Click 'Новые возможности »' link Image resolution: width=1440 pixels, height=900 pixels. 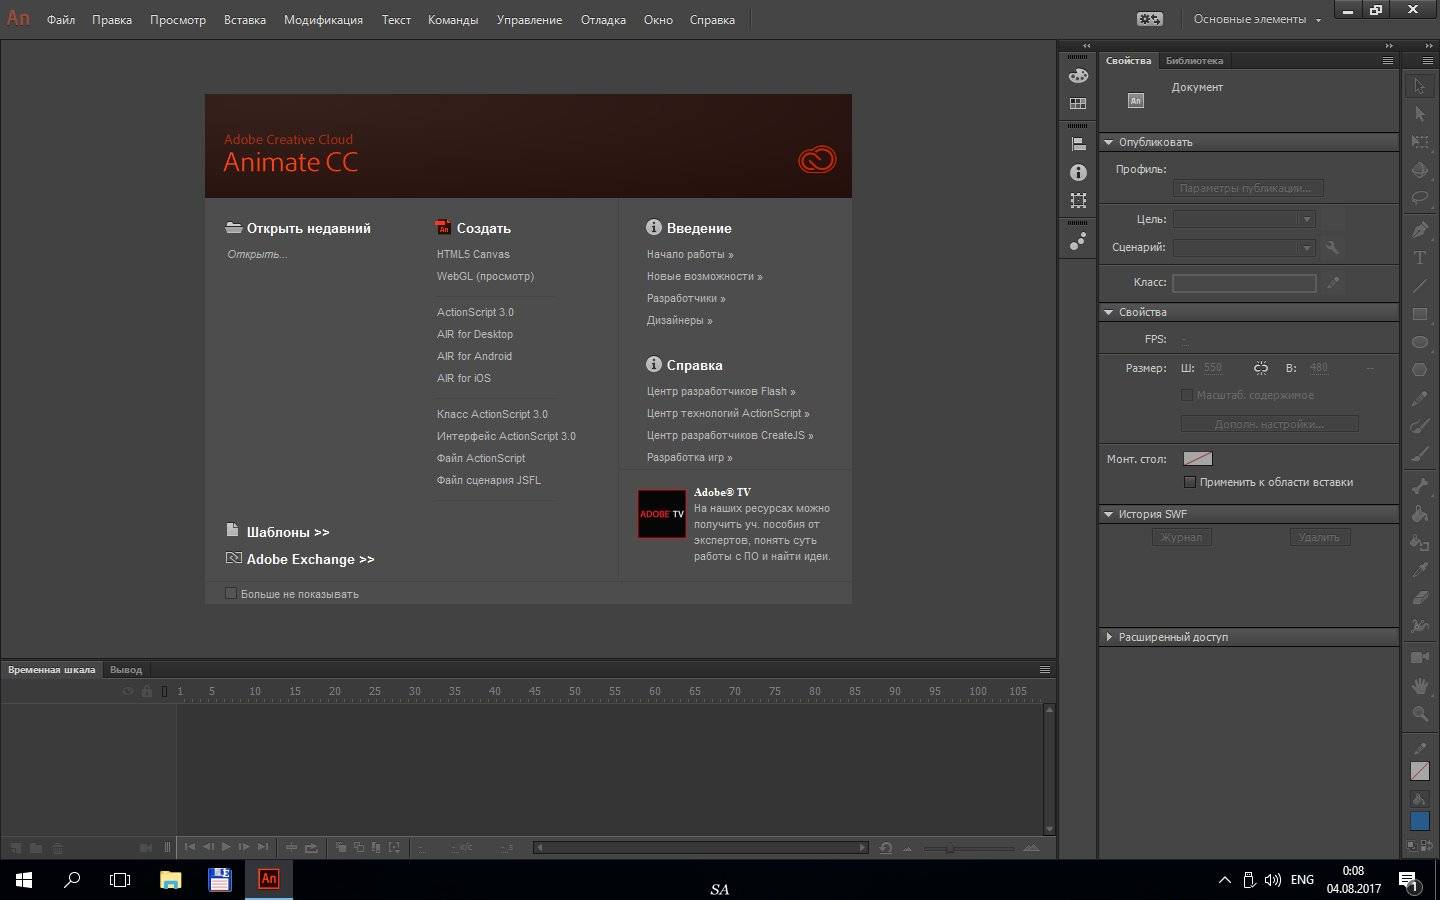[x=704, y=276]
